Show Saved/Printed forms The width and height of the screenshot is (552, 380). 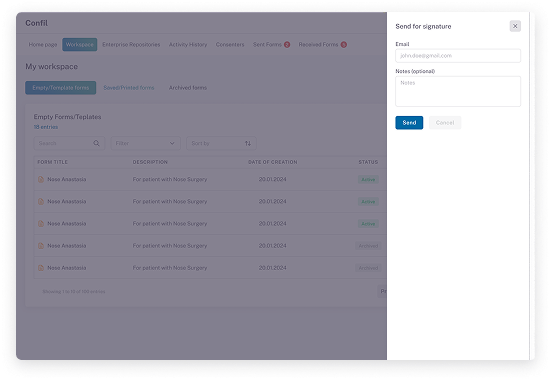[128, 88]
